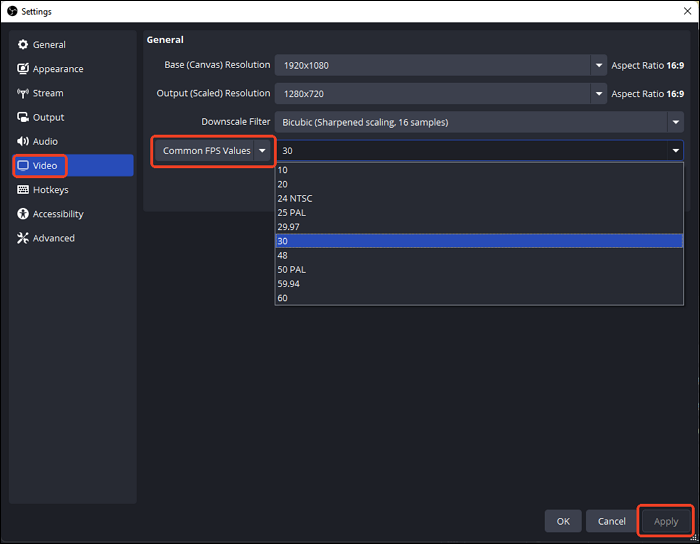Expand the Base (Canvas) Resolution dropdown
700x544 pixels.
pos(598,65)
